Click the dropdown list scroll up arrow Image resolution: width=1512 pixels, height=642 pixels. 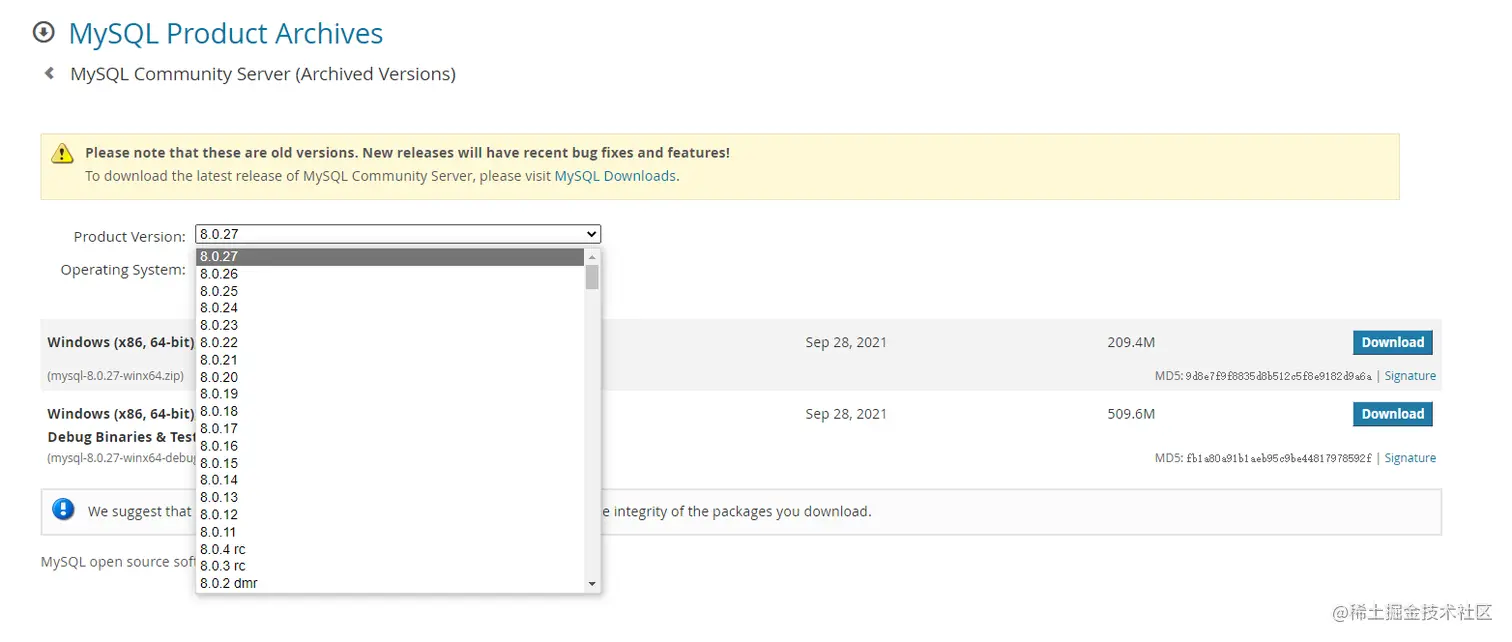[592, 257]
